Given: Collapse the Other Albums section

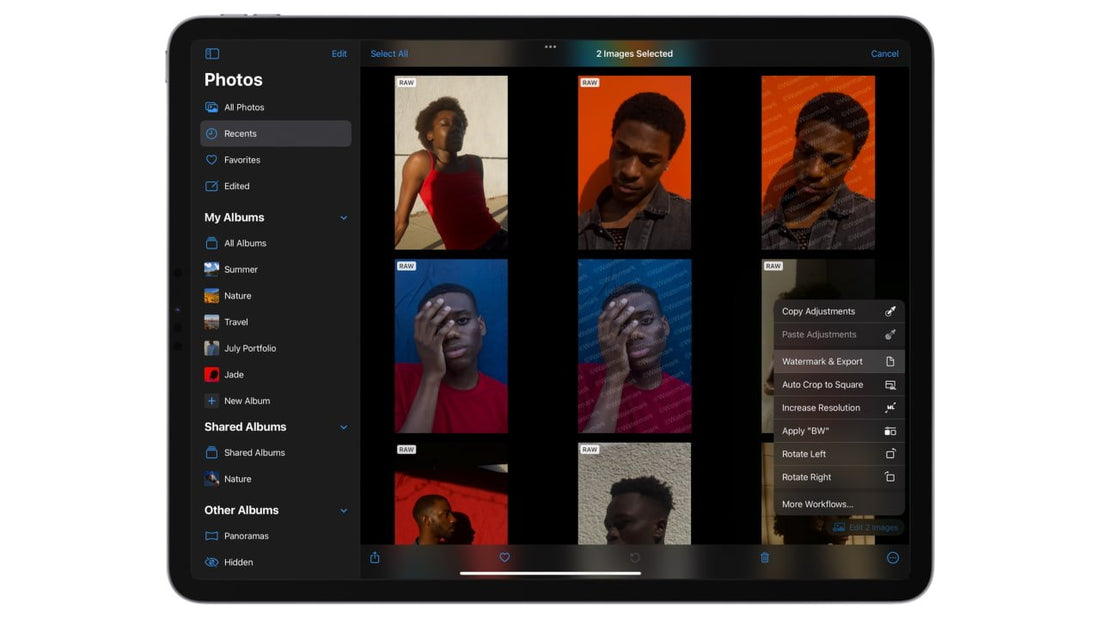Looking at the screenshot, I should point(344,510).
